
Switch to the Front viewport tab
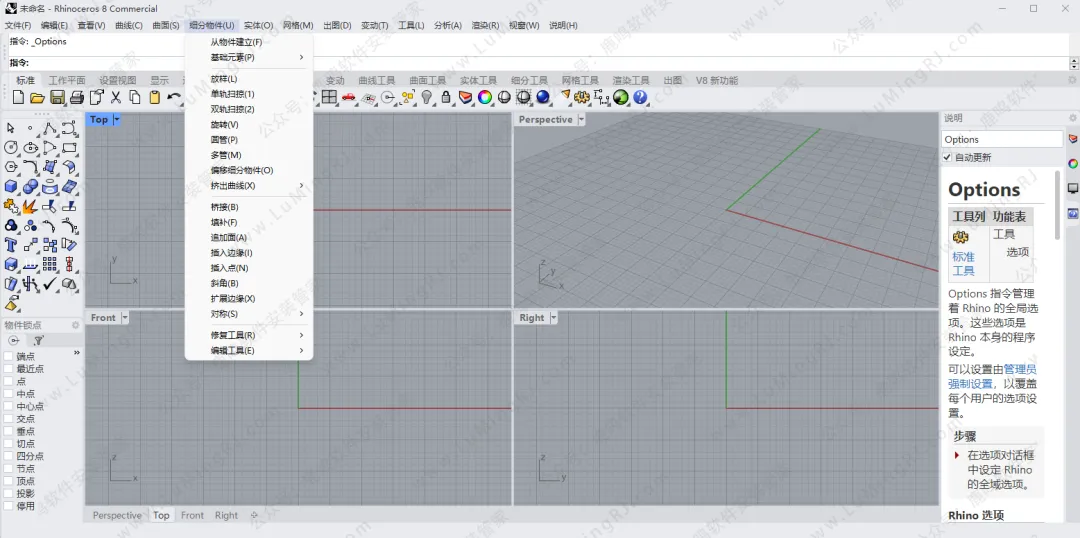[x=192, y=516]
